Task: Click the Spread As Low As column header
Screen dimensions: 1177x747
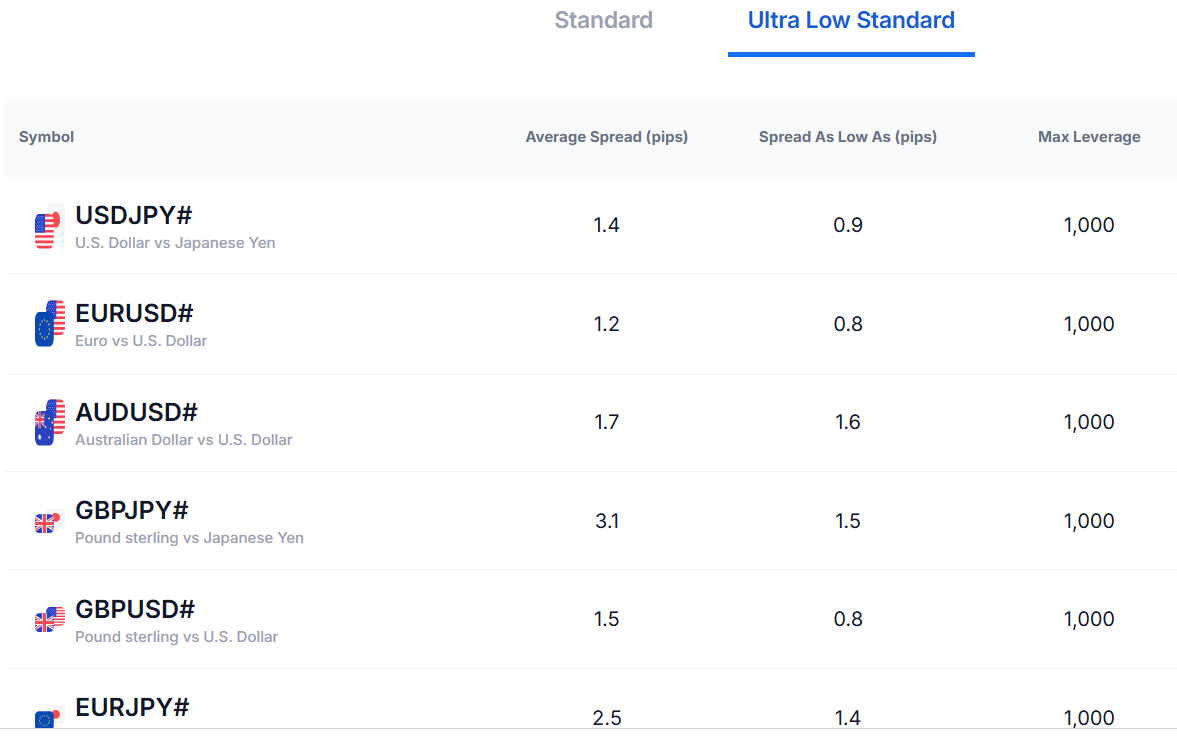Action: pyautogui.click(x=847, y=137)
